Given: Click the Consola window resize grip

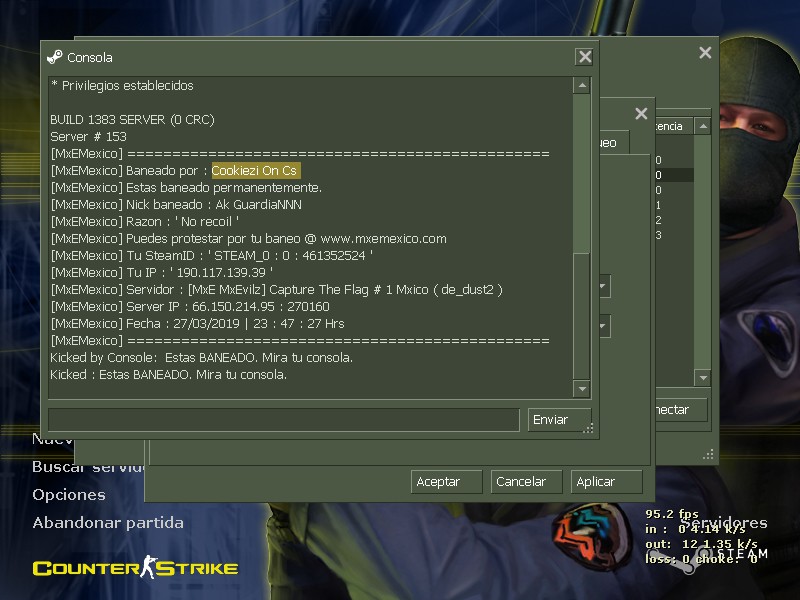Looking at the screenshot, I should pos(588,429).
